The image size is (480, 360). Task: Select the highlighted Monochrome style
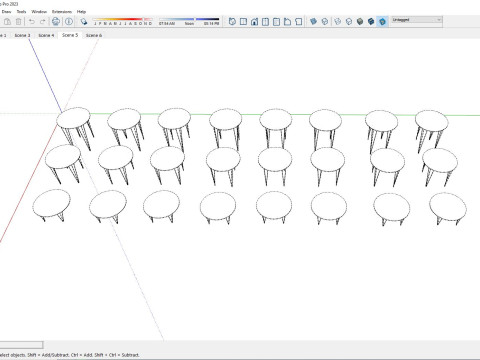coord(382,22)
